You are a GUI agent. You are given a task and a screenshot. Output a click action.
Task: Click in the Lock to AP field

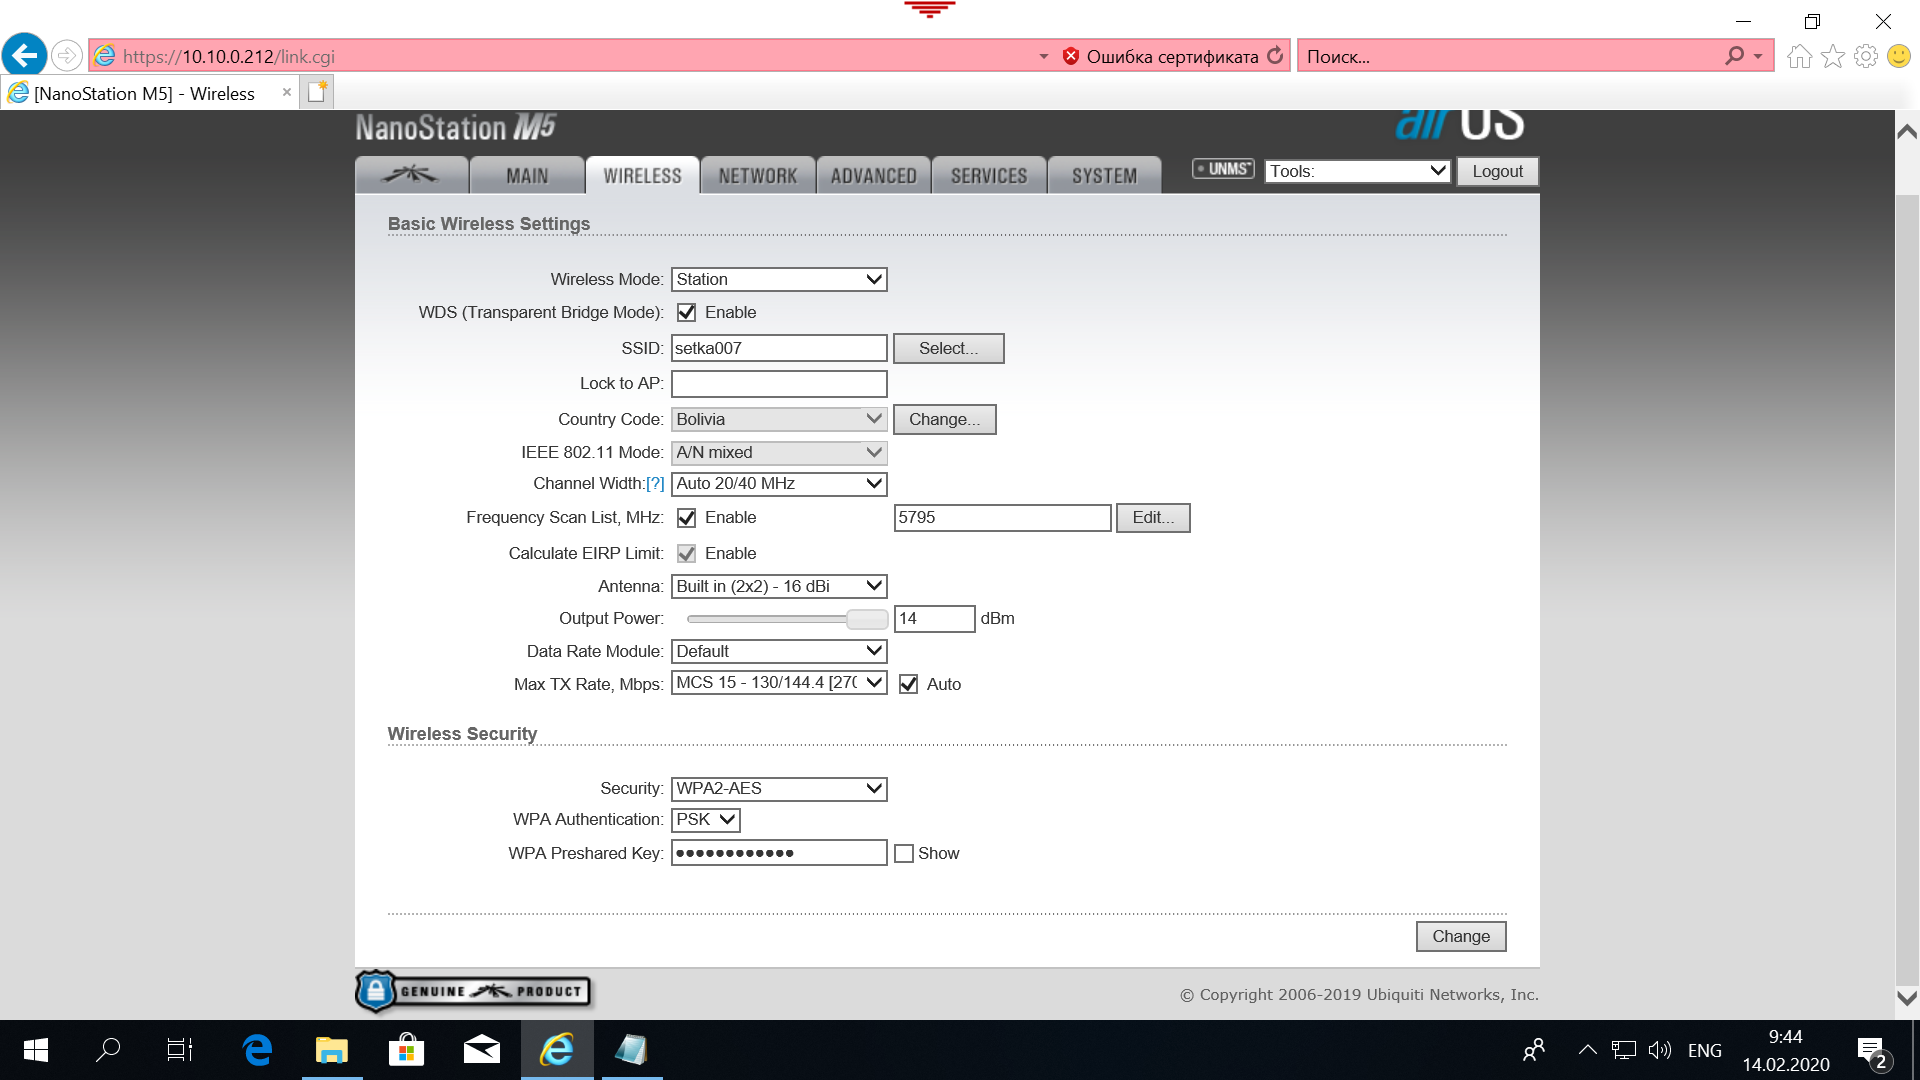tap(779, 384)
